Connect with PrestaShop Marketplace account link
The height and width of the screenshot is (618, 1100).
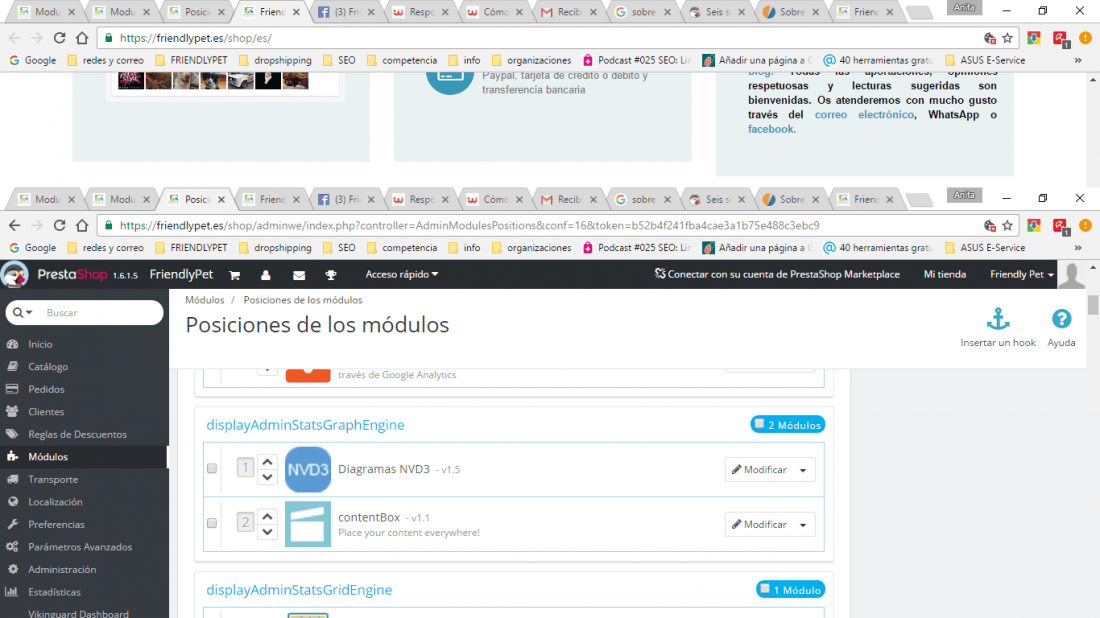[x=777, y=274]
